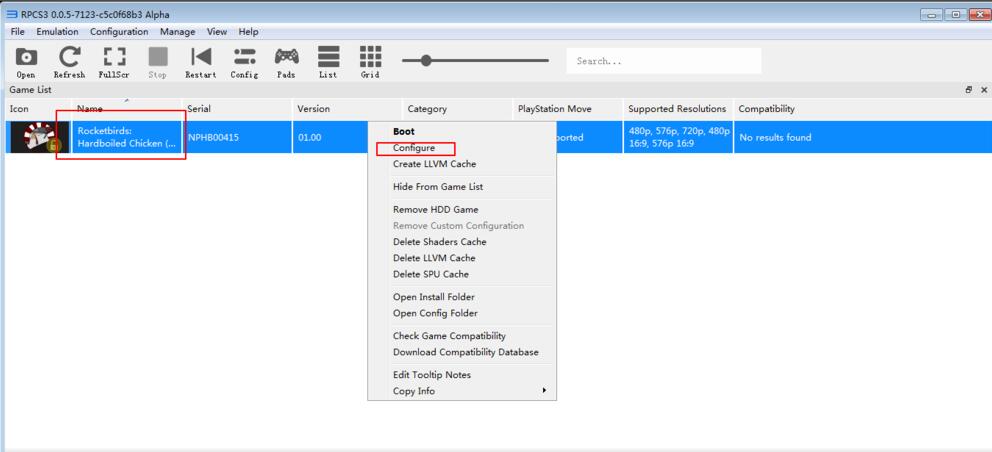The image size is (992, 452).
Task: Close the Game List panel
Action: (x=984, y=90)
